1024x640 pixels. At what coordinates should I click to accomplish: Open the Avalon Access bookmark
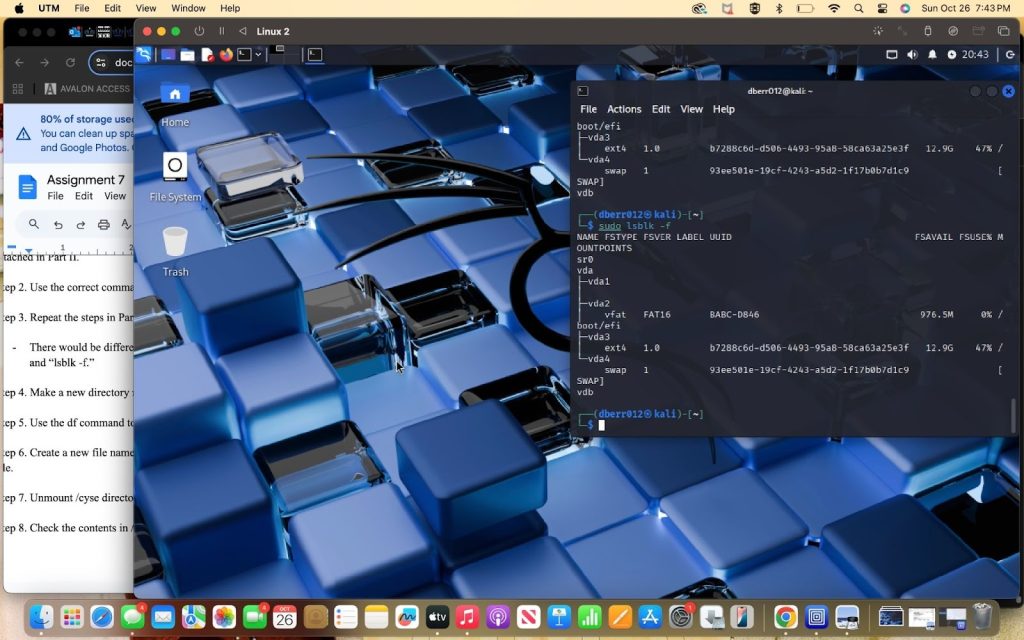pyautogui.click(x=88, y=88)
